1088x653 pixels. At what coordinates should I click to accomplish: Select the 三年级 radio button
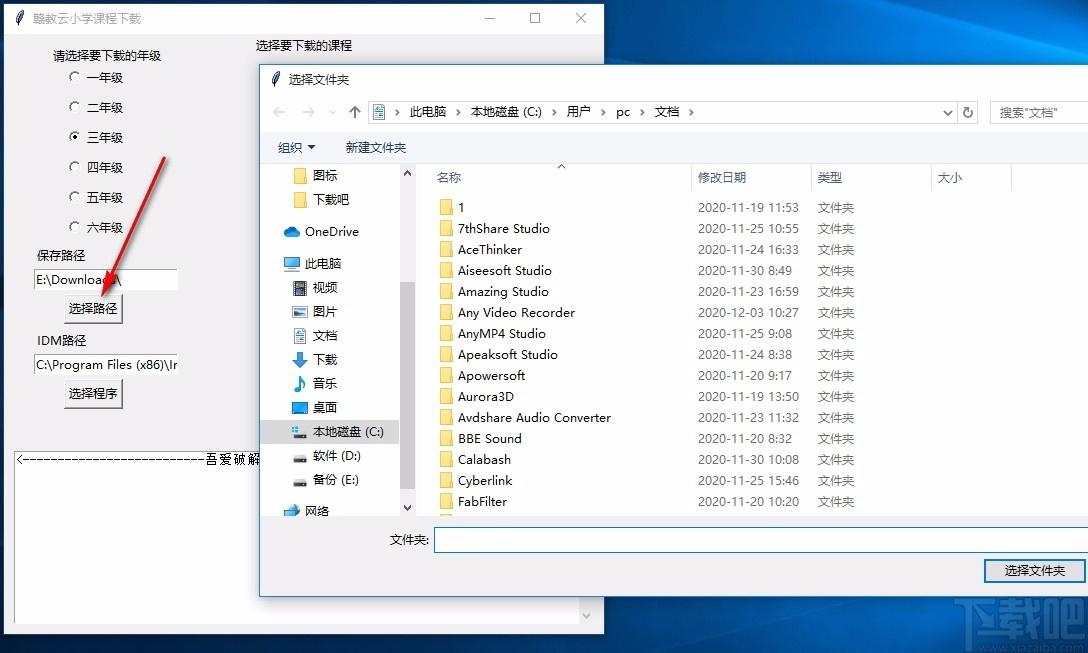tap(74, 137)
